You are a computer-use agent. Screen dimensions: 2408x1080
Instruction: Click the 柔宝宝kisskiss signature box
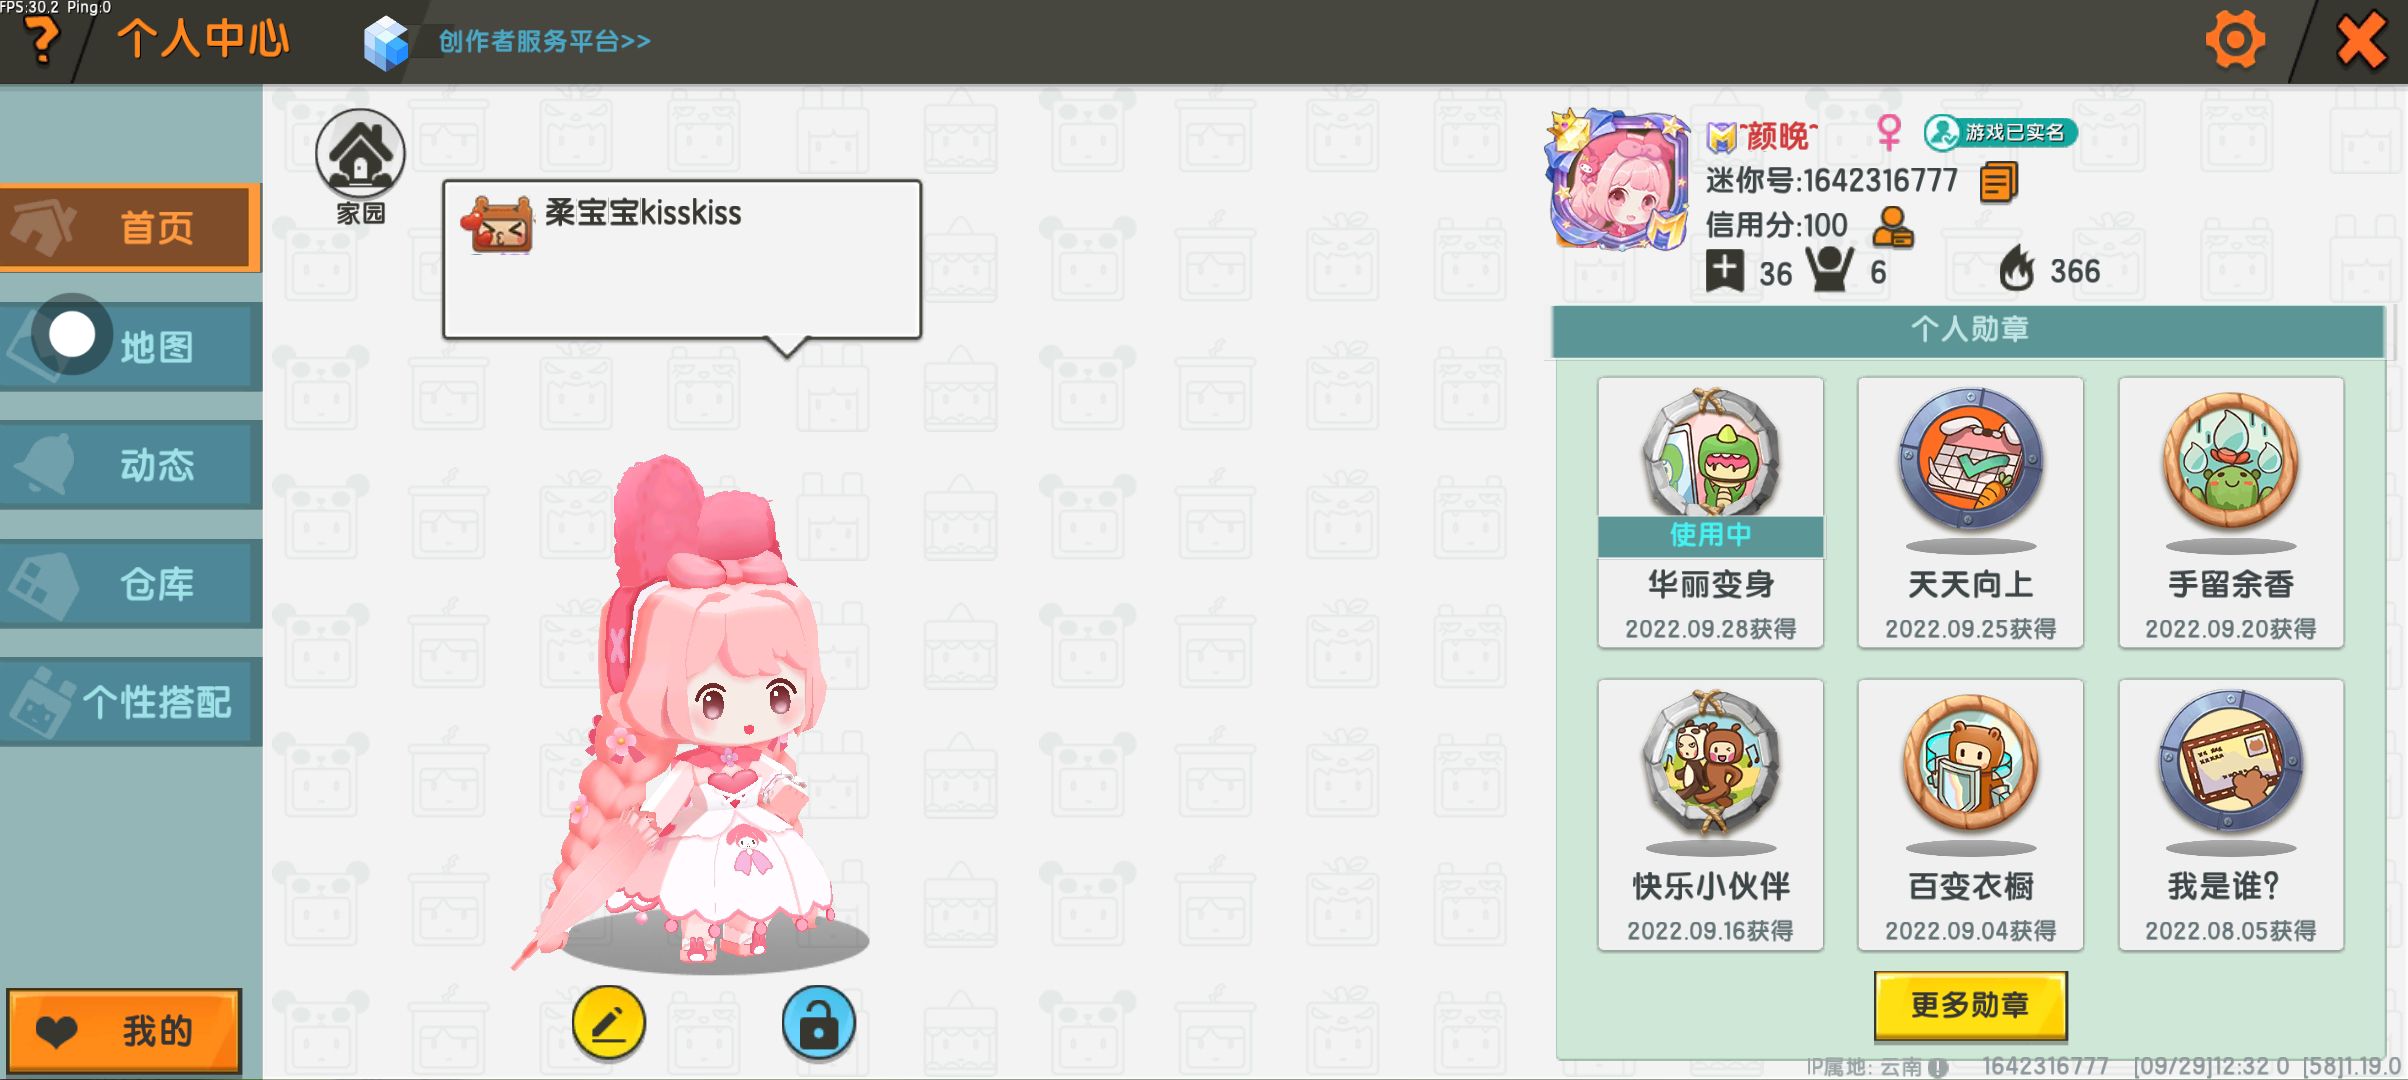tap(682, 260)
